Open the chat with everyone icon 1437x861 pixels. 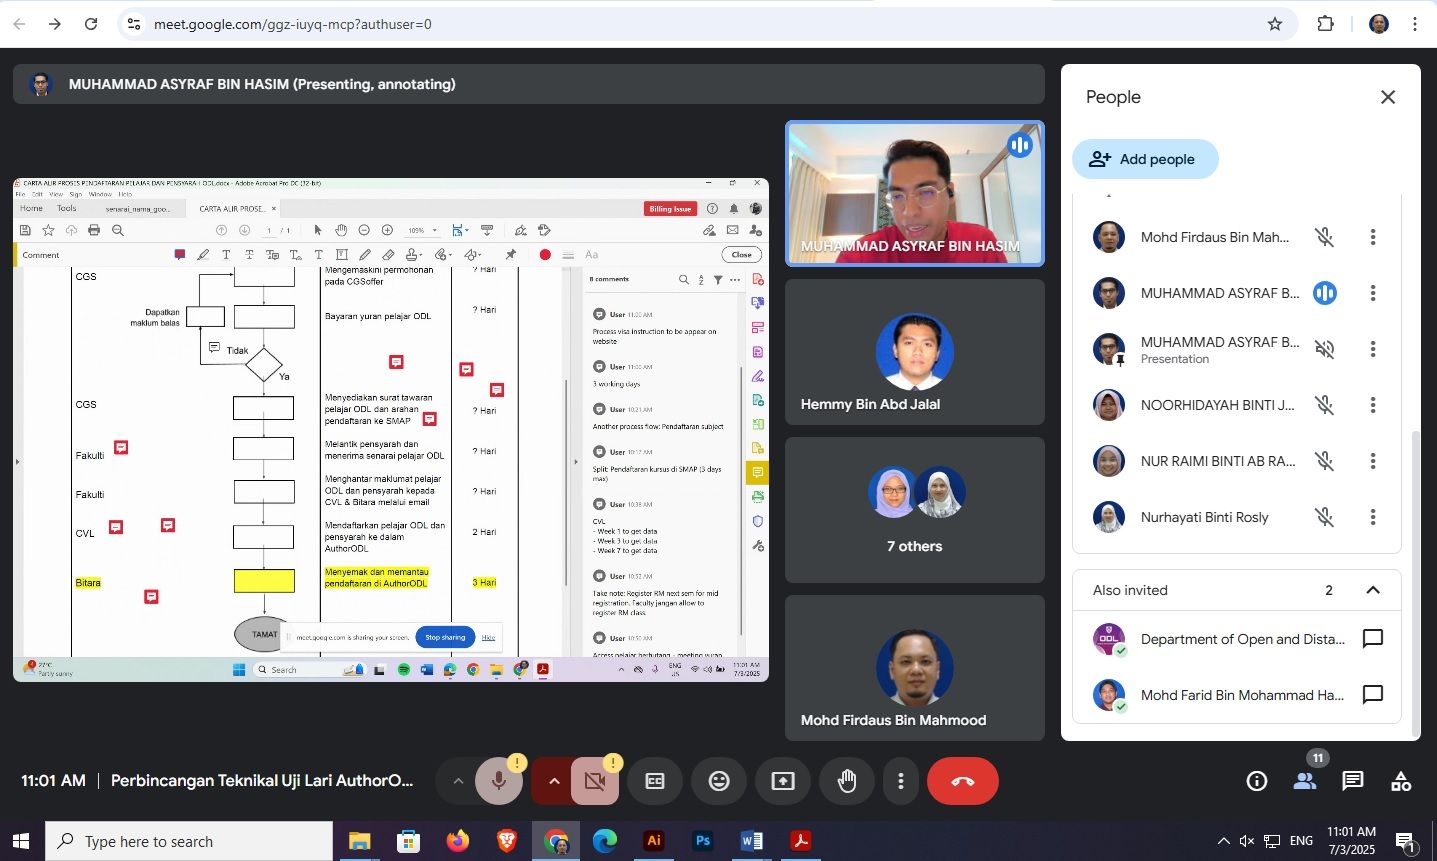point(1352,781)
